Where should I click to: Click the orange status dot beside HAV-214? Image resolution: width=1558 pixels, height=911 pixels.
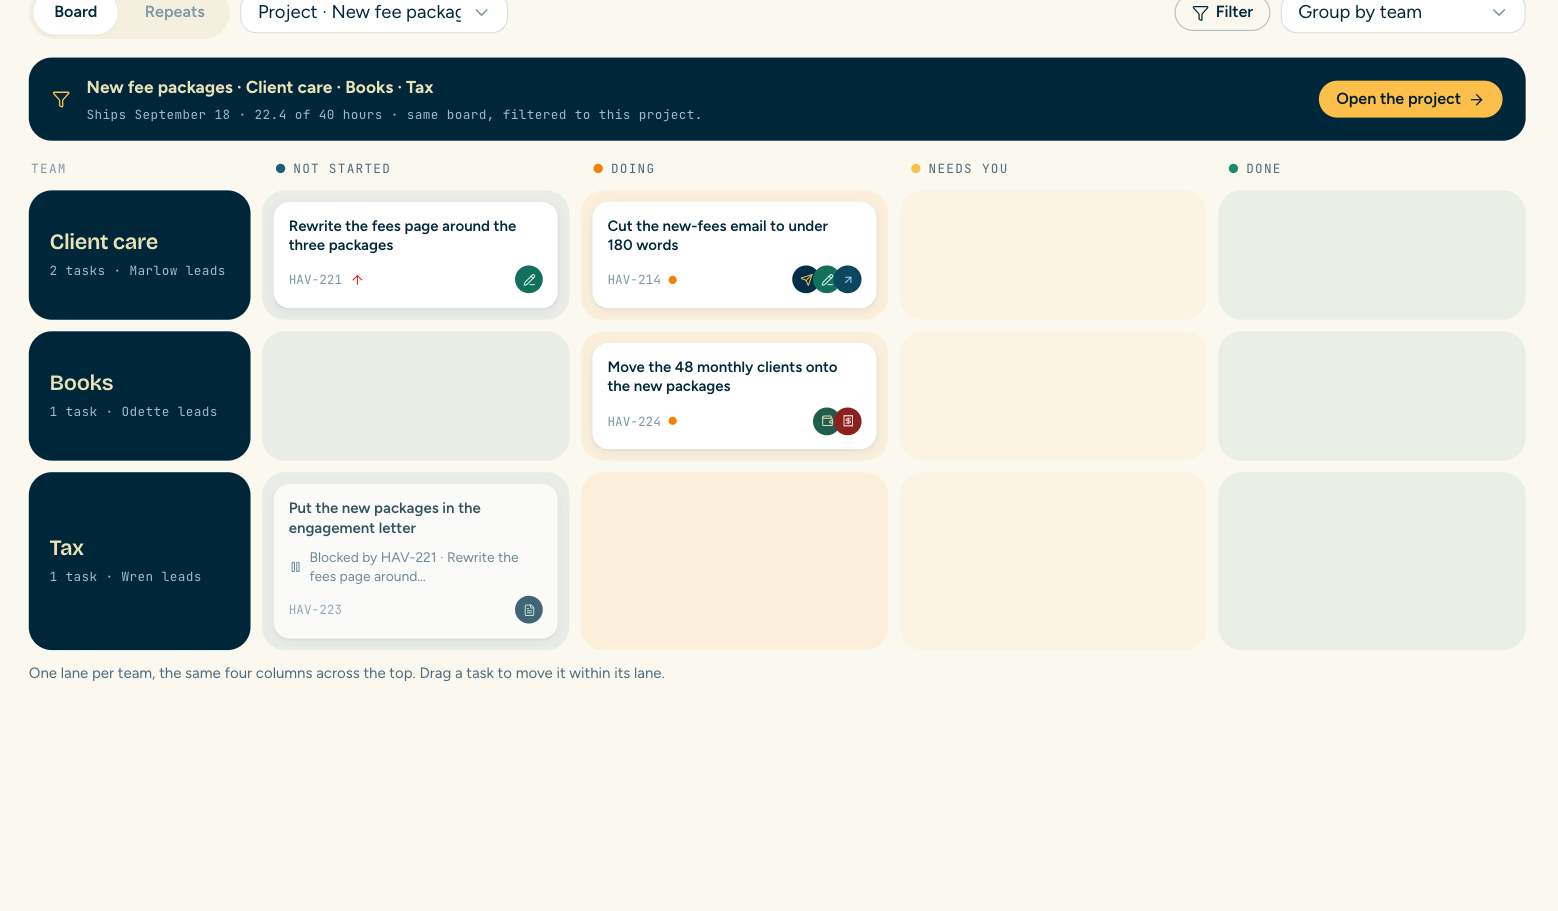[673, 280]
